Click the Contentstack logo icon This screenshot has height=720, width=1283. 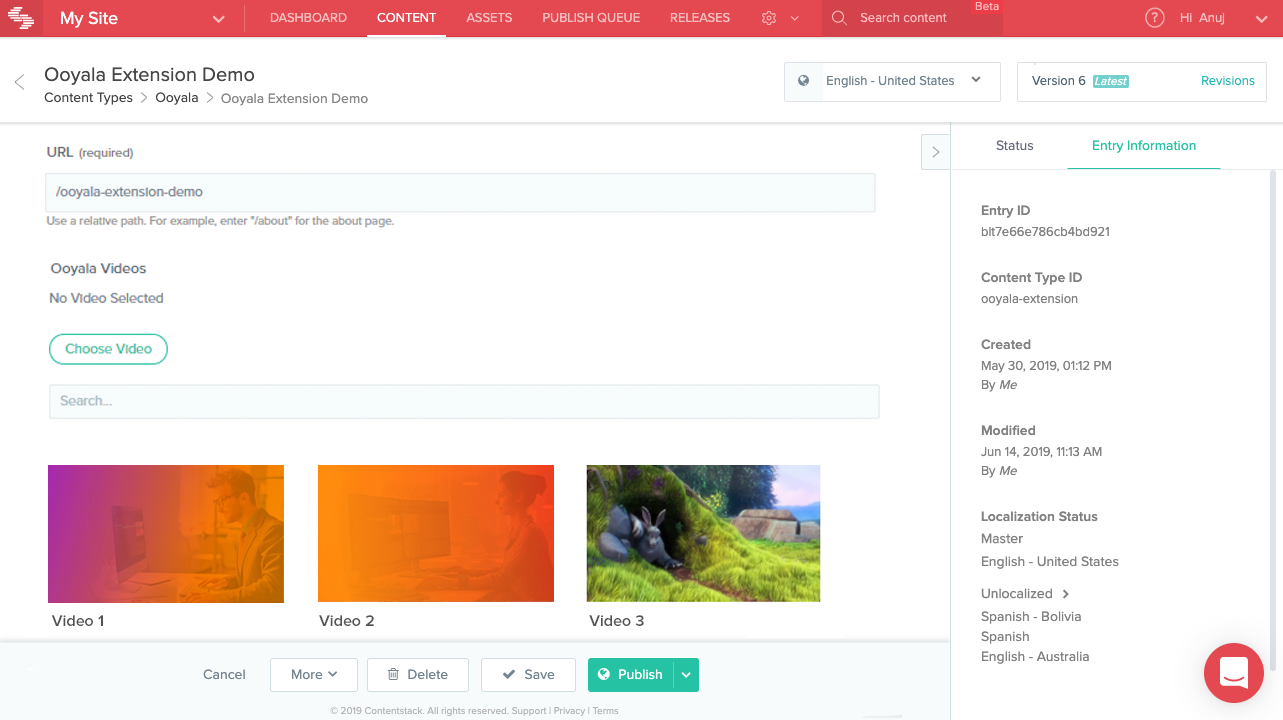click(21, 18)
